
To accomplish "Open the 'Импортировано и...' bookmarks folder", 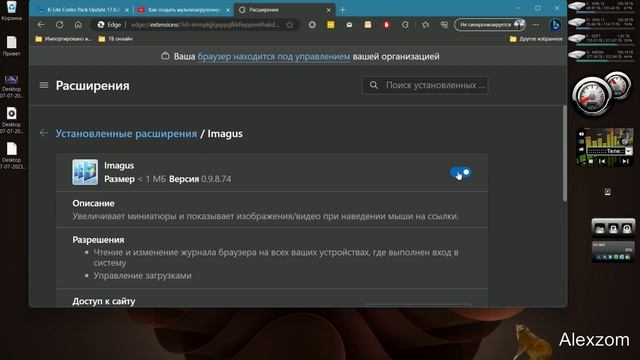I will [63, 39].
